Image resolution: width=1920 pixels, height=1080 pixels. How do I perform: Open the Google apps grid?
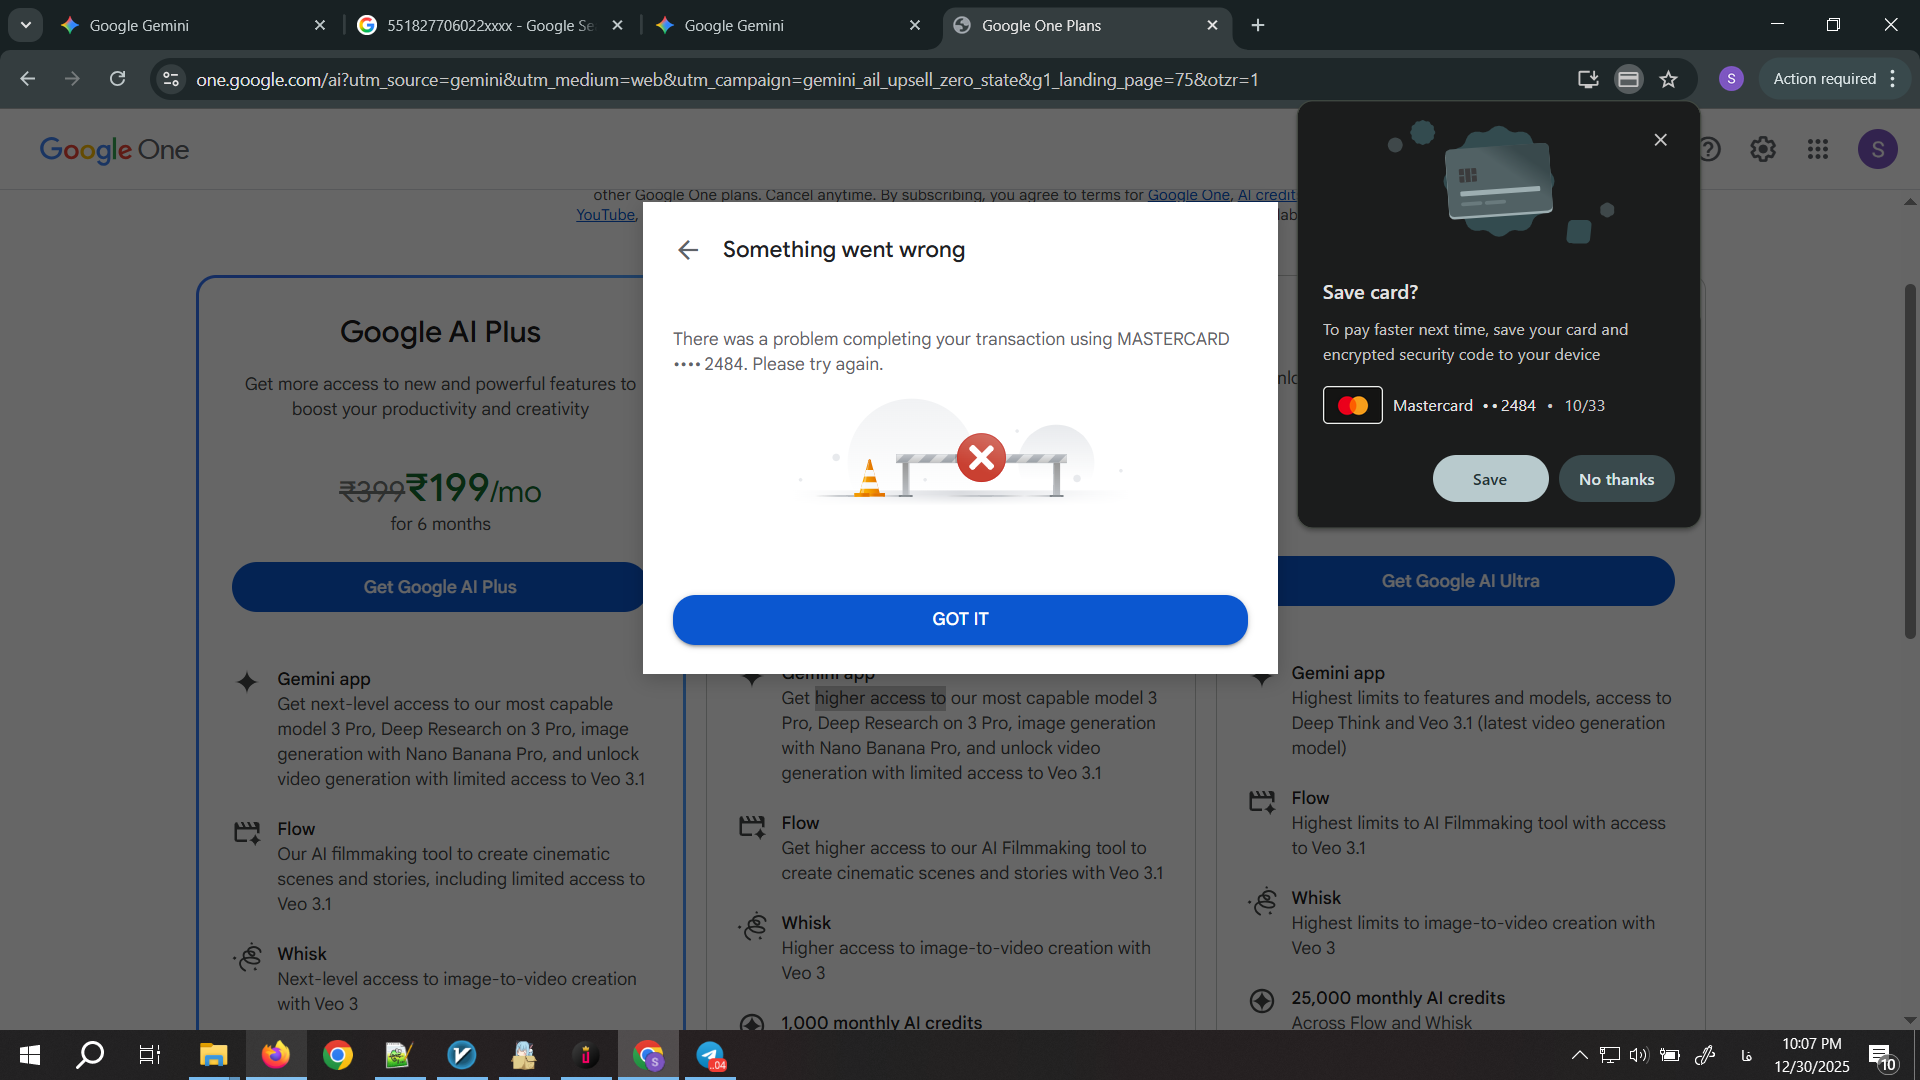coord(1817,149)
